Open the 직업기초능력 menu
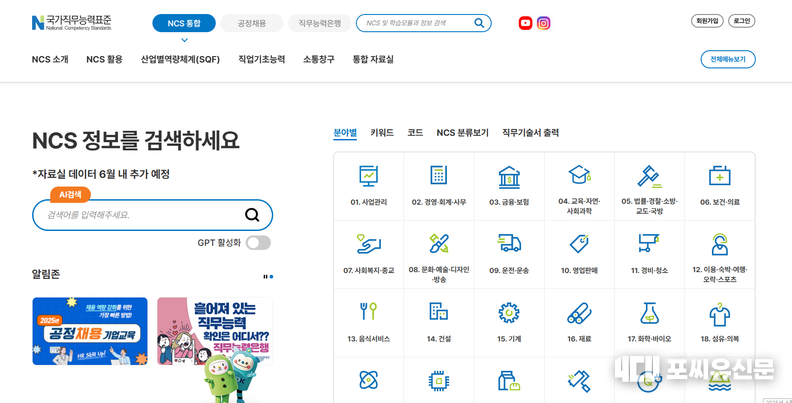This screenshot has height=403, width=792. click(x=262, y=59)
